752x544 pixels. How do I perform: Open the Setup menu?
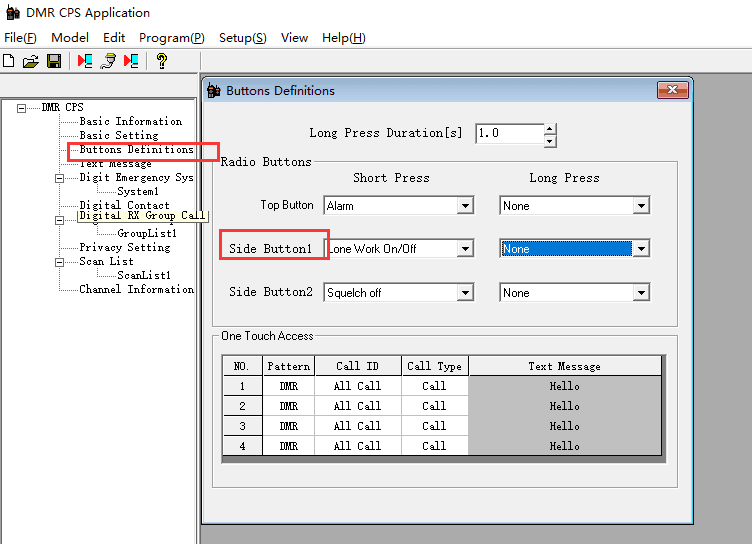(x=242, y=37)
